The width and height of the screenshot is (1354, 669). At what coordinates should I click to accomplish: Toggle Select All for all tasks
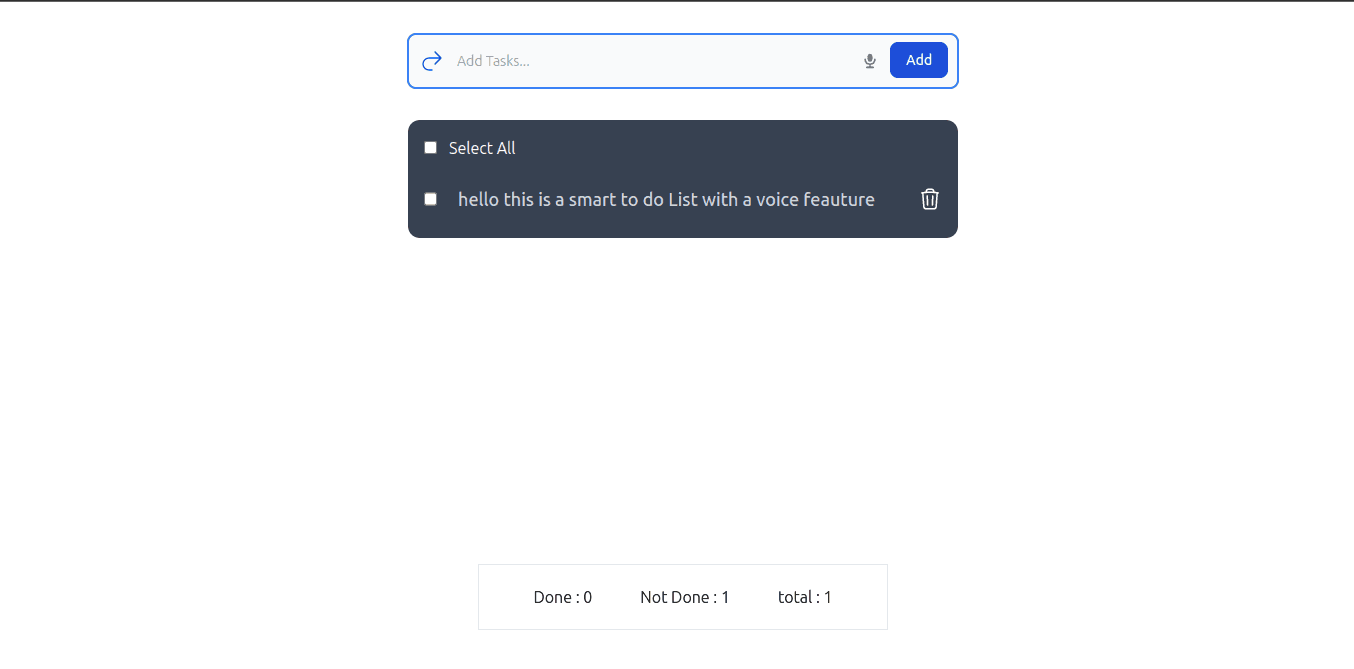tap(430, 147)
